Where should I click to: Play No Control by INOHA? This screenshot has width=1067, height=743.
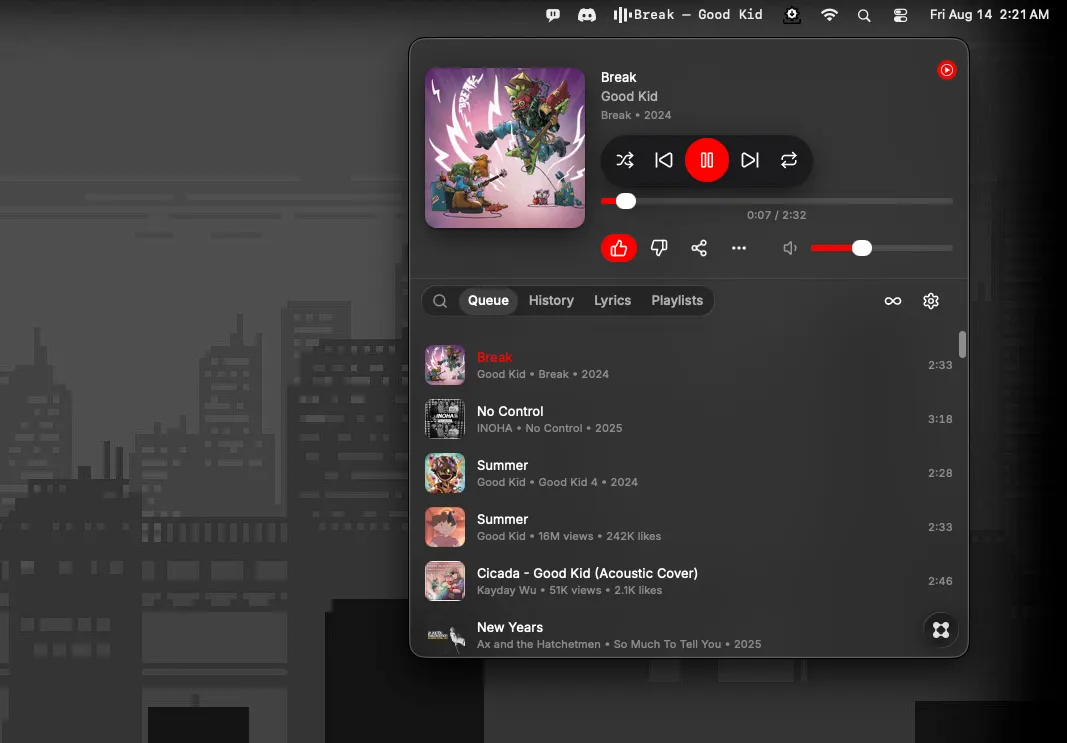[689, 419]
